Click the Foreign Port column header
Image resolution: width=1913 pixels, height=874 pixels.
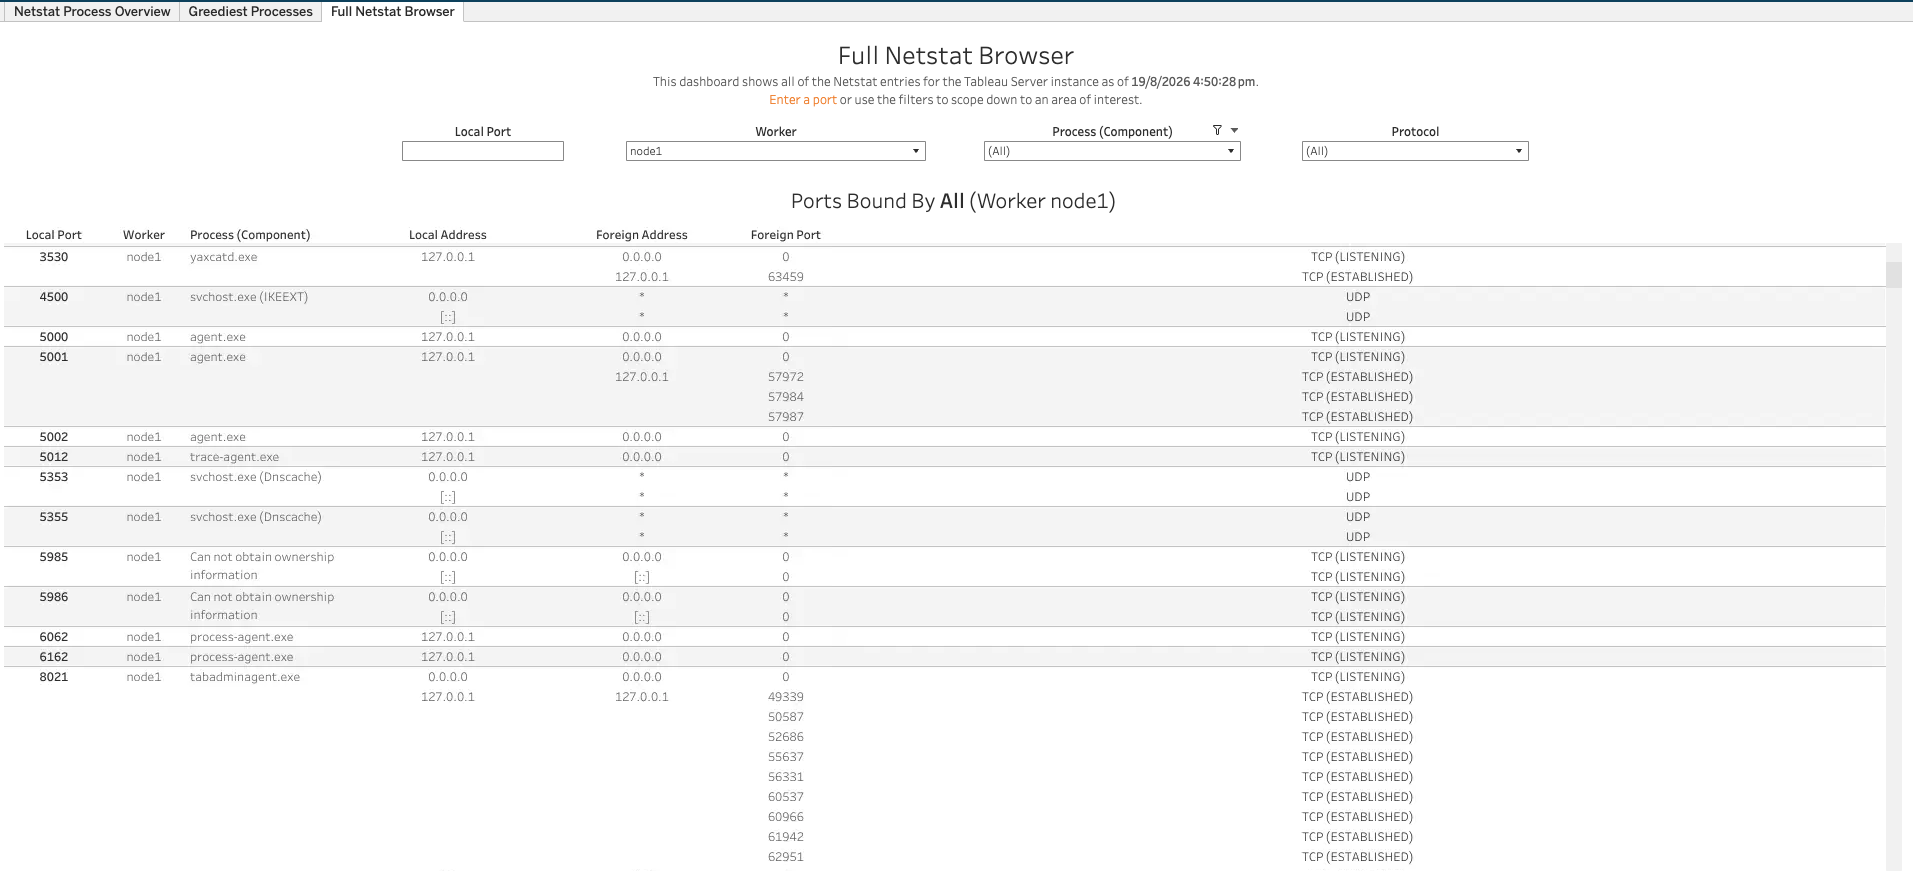[x=786, y=235]
